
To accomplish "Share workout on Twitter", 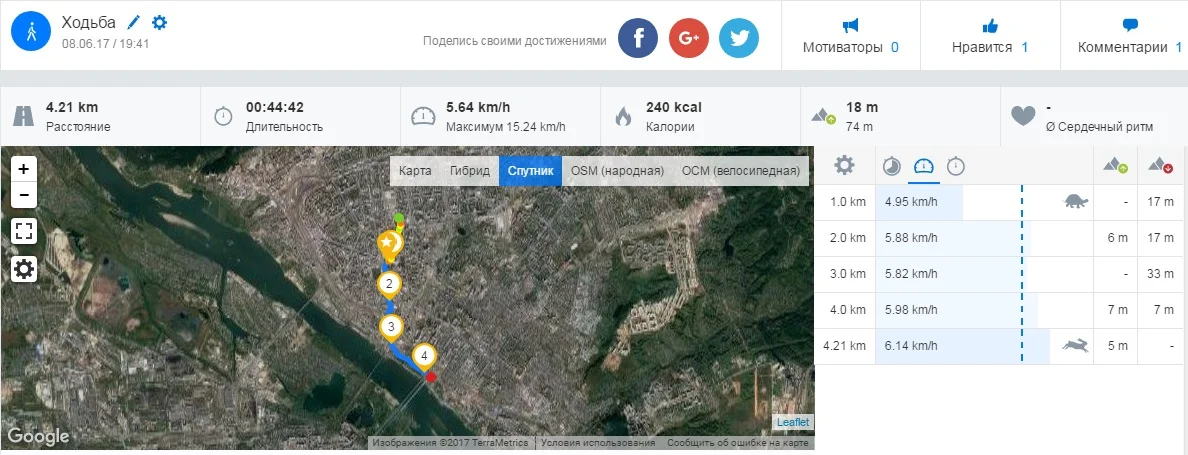I will [x=739, y=38].
